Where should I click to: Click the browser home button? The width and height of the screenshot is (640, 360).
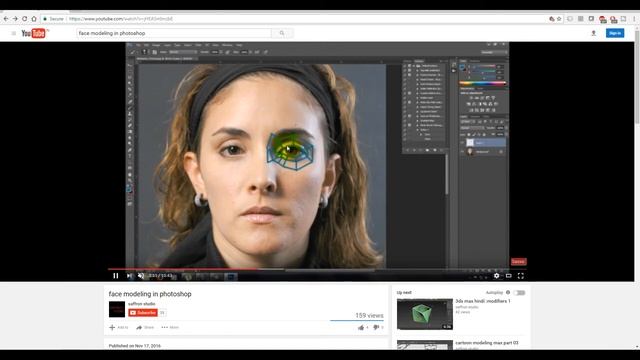click(34, 19)
